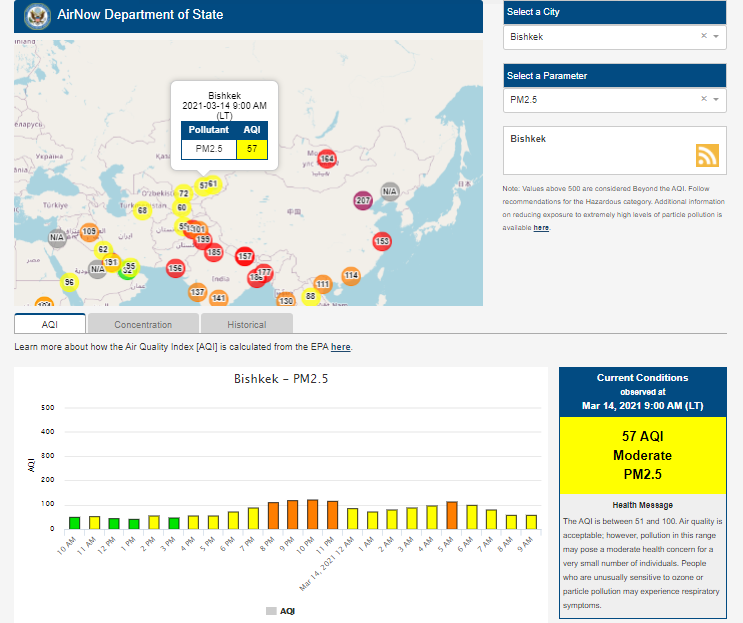Image resolution: width=743 pixels, height=623 pixels.
Task: Select the AQI tab
Action: click(x=50, y=324)
